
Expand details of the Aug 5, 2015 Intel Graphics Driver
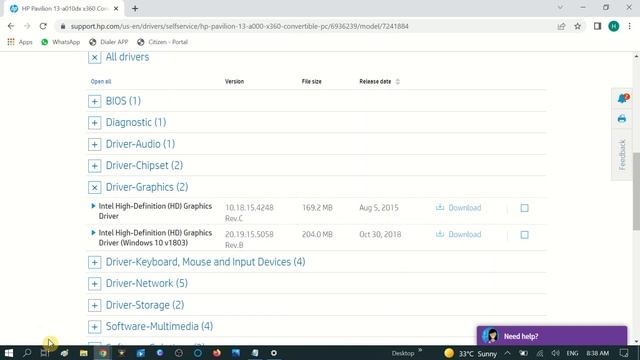click(x=93, y=206)
